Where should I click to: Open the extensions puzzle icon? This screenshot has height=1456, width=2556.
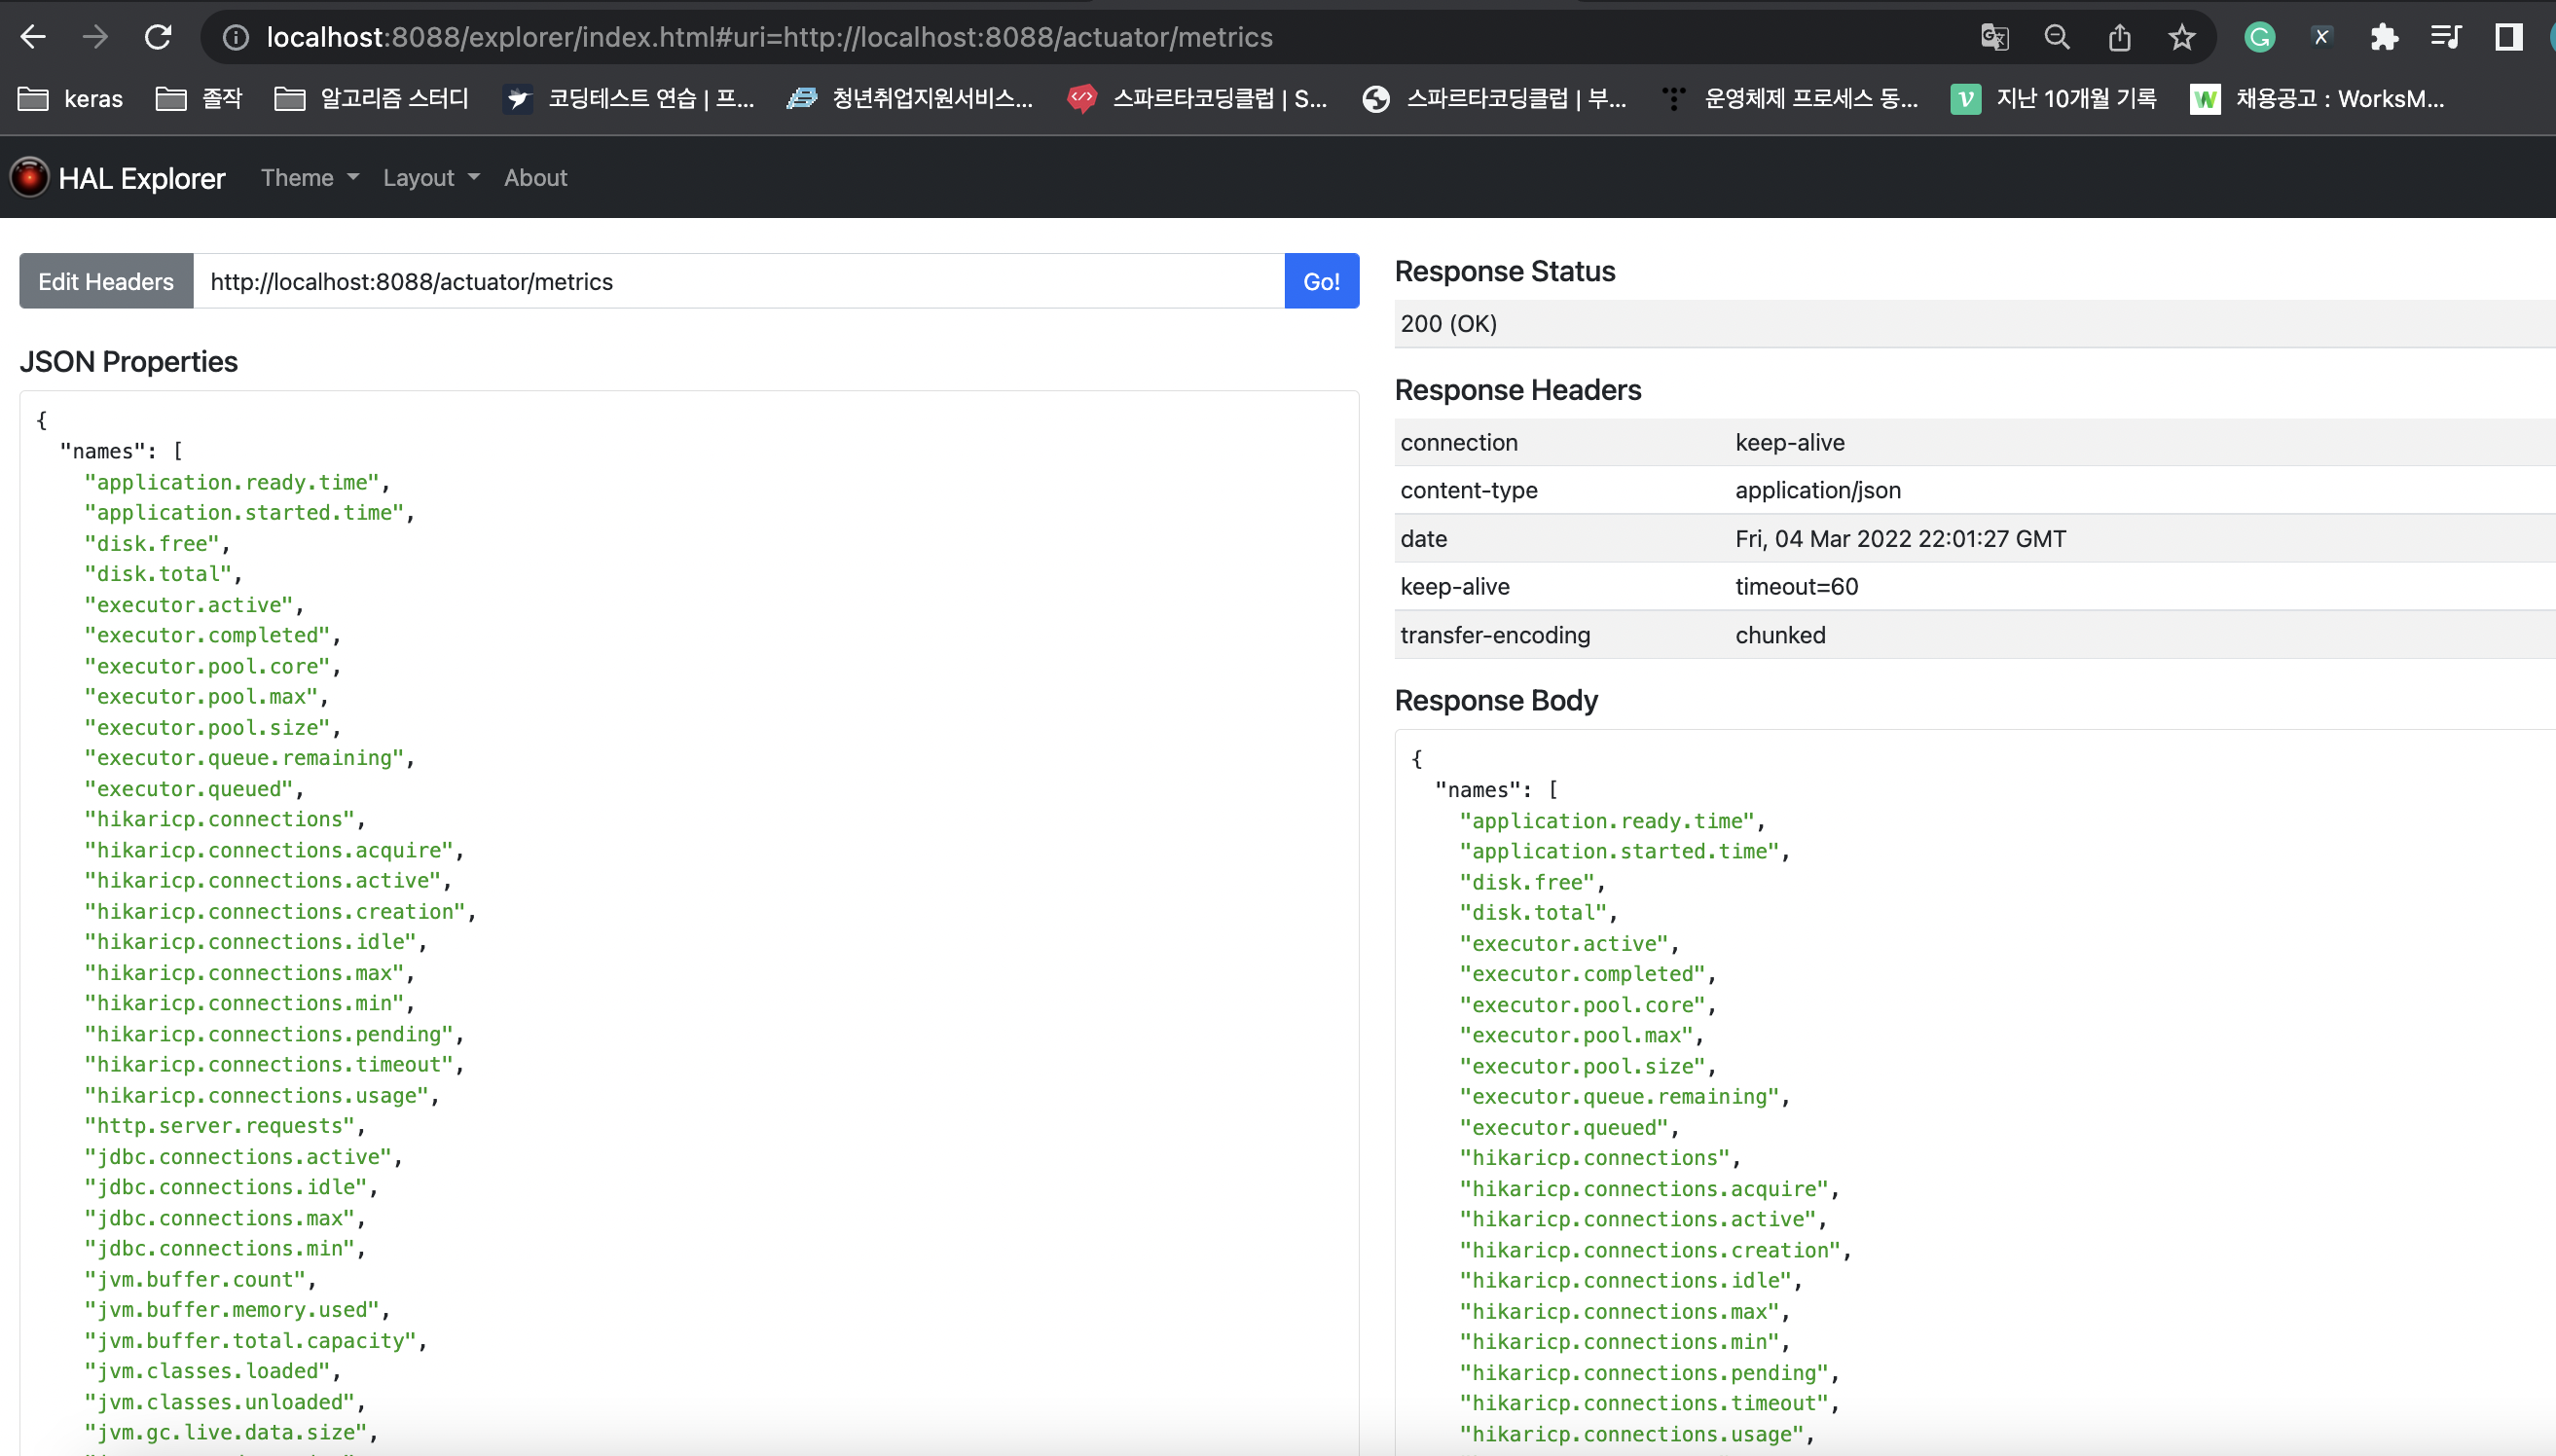pos(2384,37)
